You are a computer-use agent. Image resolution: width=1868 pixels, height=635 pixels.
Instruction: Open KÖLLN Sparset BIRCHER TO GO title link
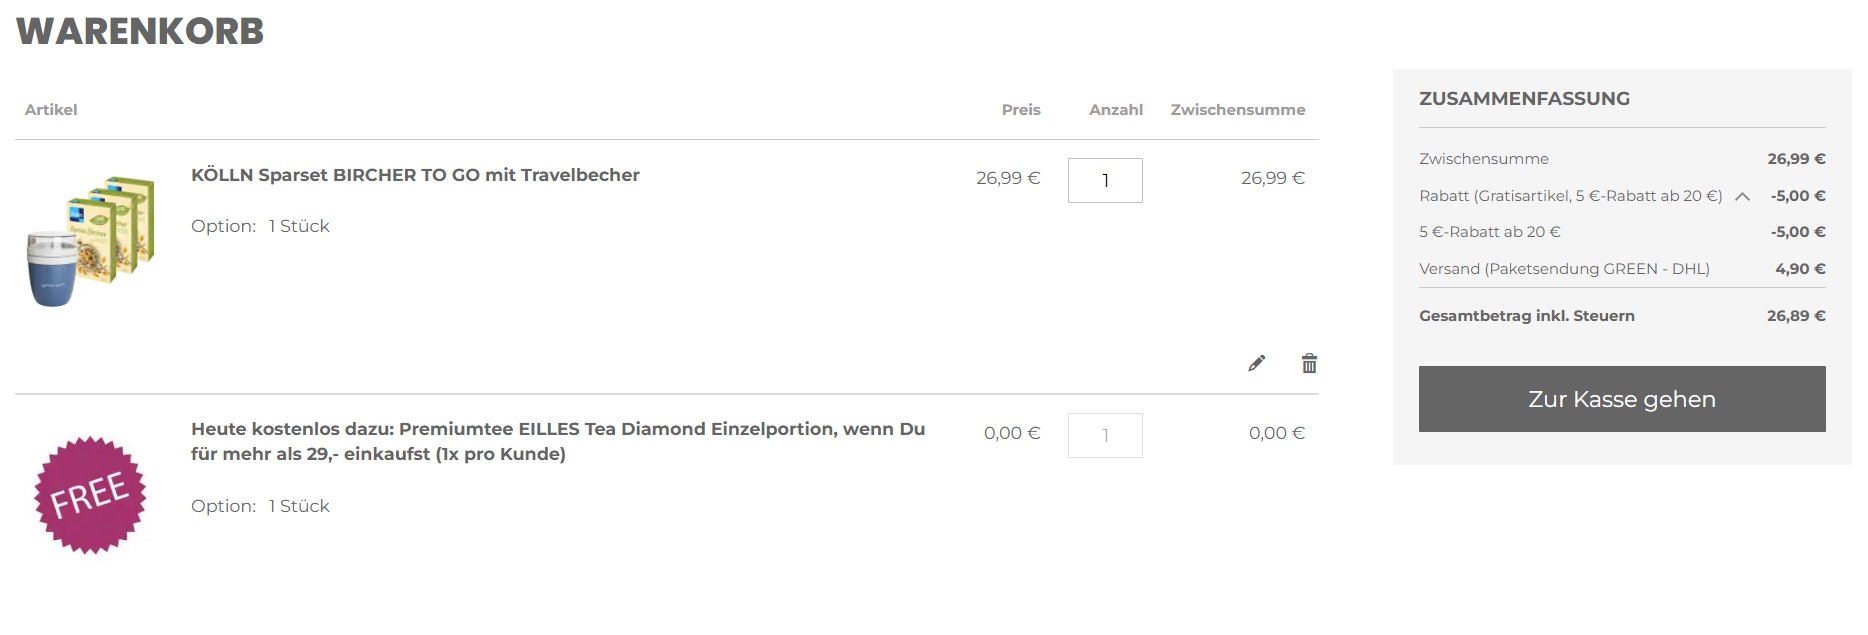415,175
